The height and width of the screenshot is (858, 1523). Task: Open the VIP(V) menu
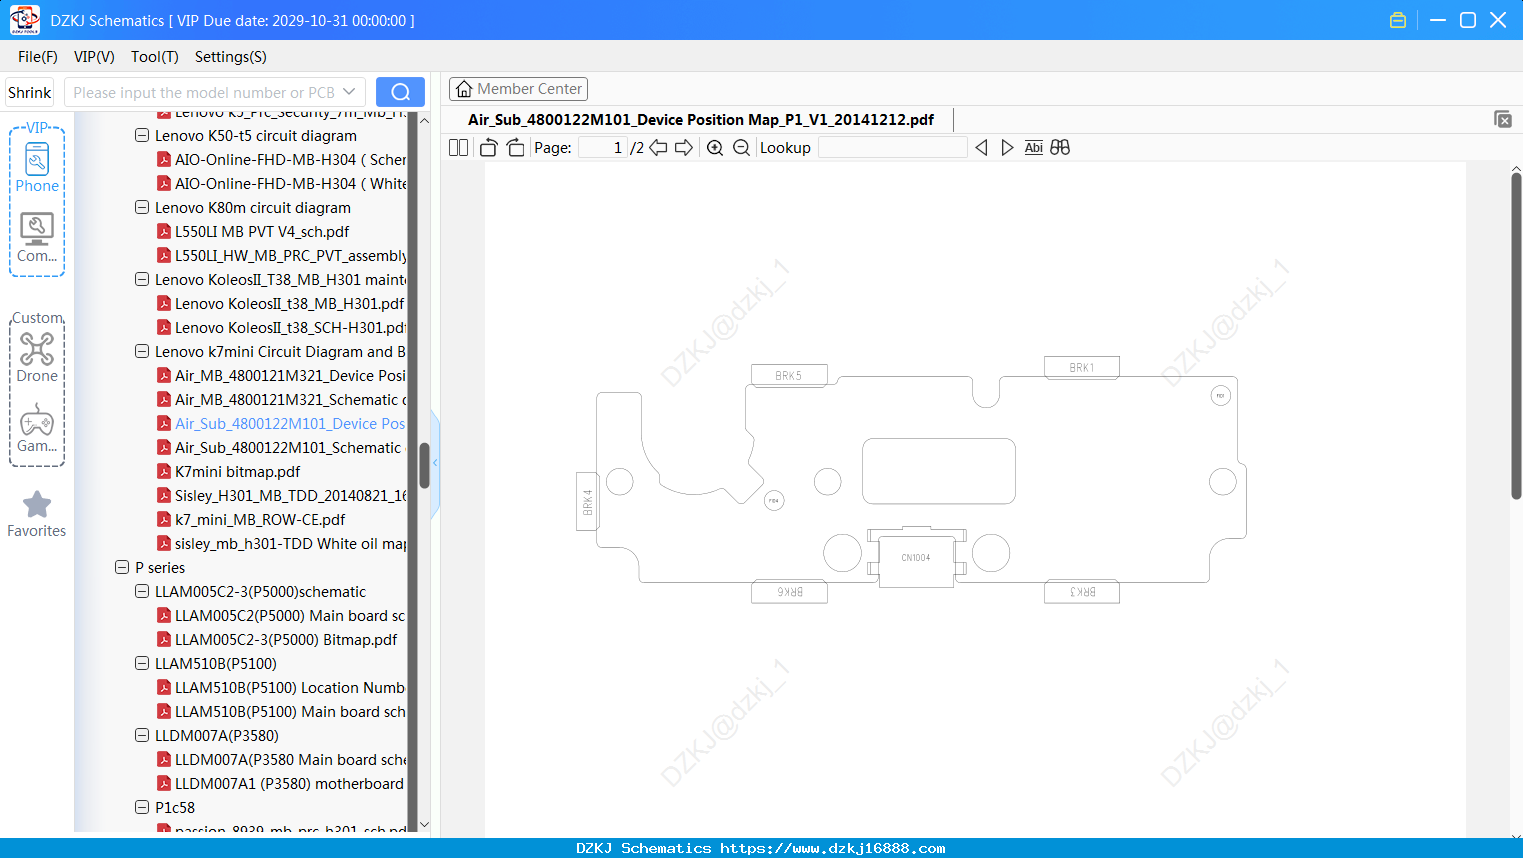click(x=94, y=57)
